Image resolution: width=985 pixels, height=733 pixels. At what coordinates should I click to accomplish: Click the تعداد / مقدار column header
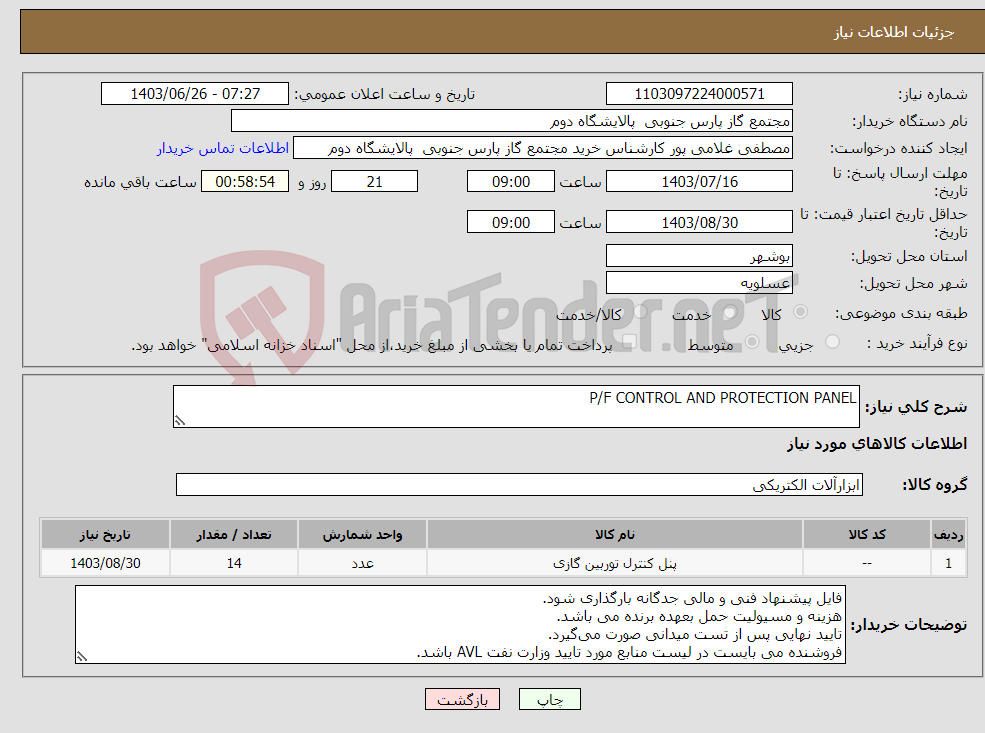tap(234, 535)
